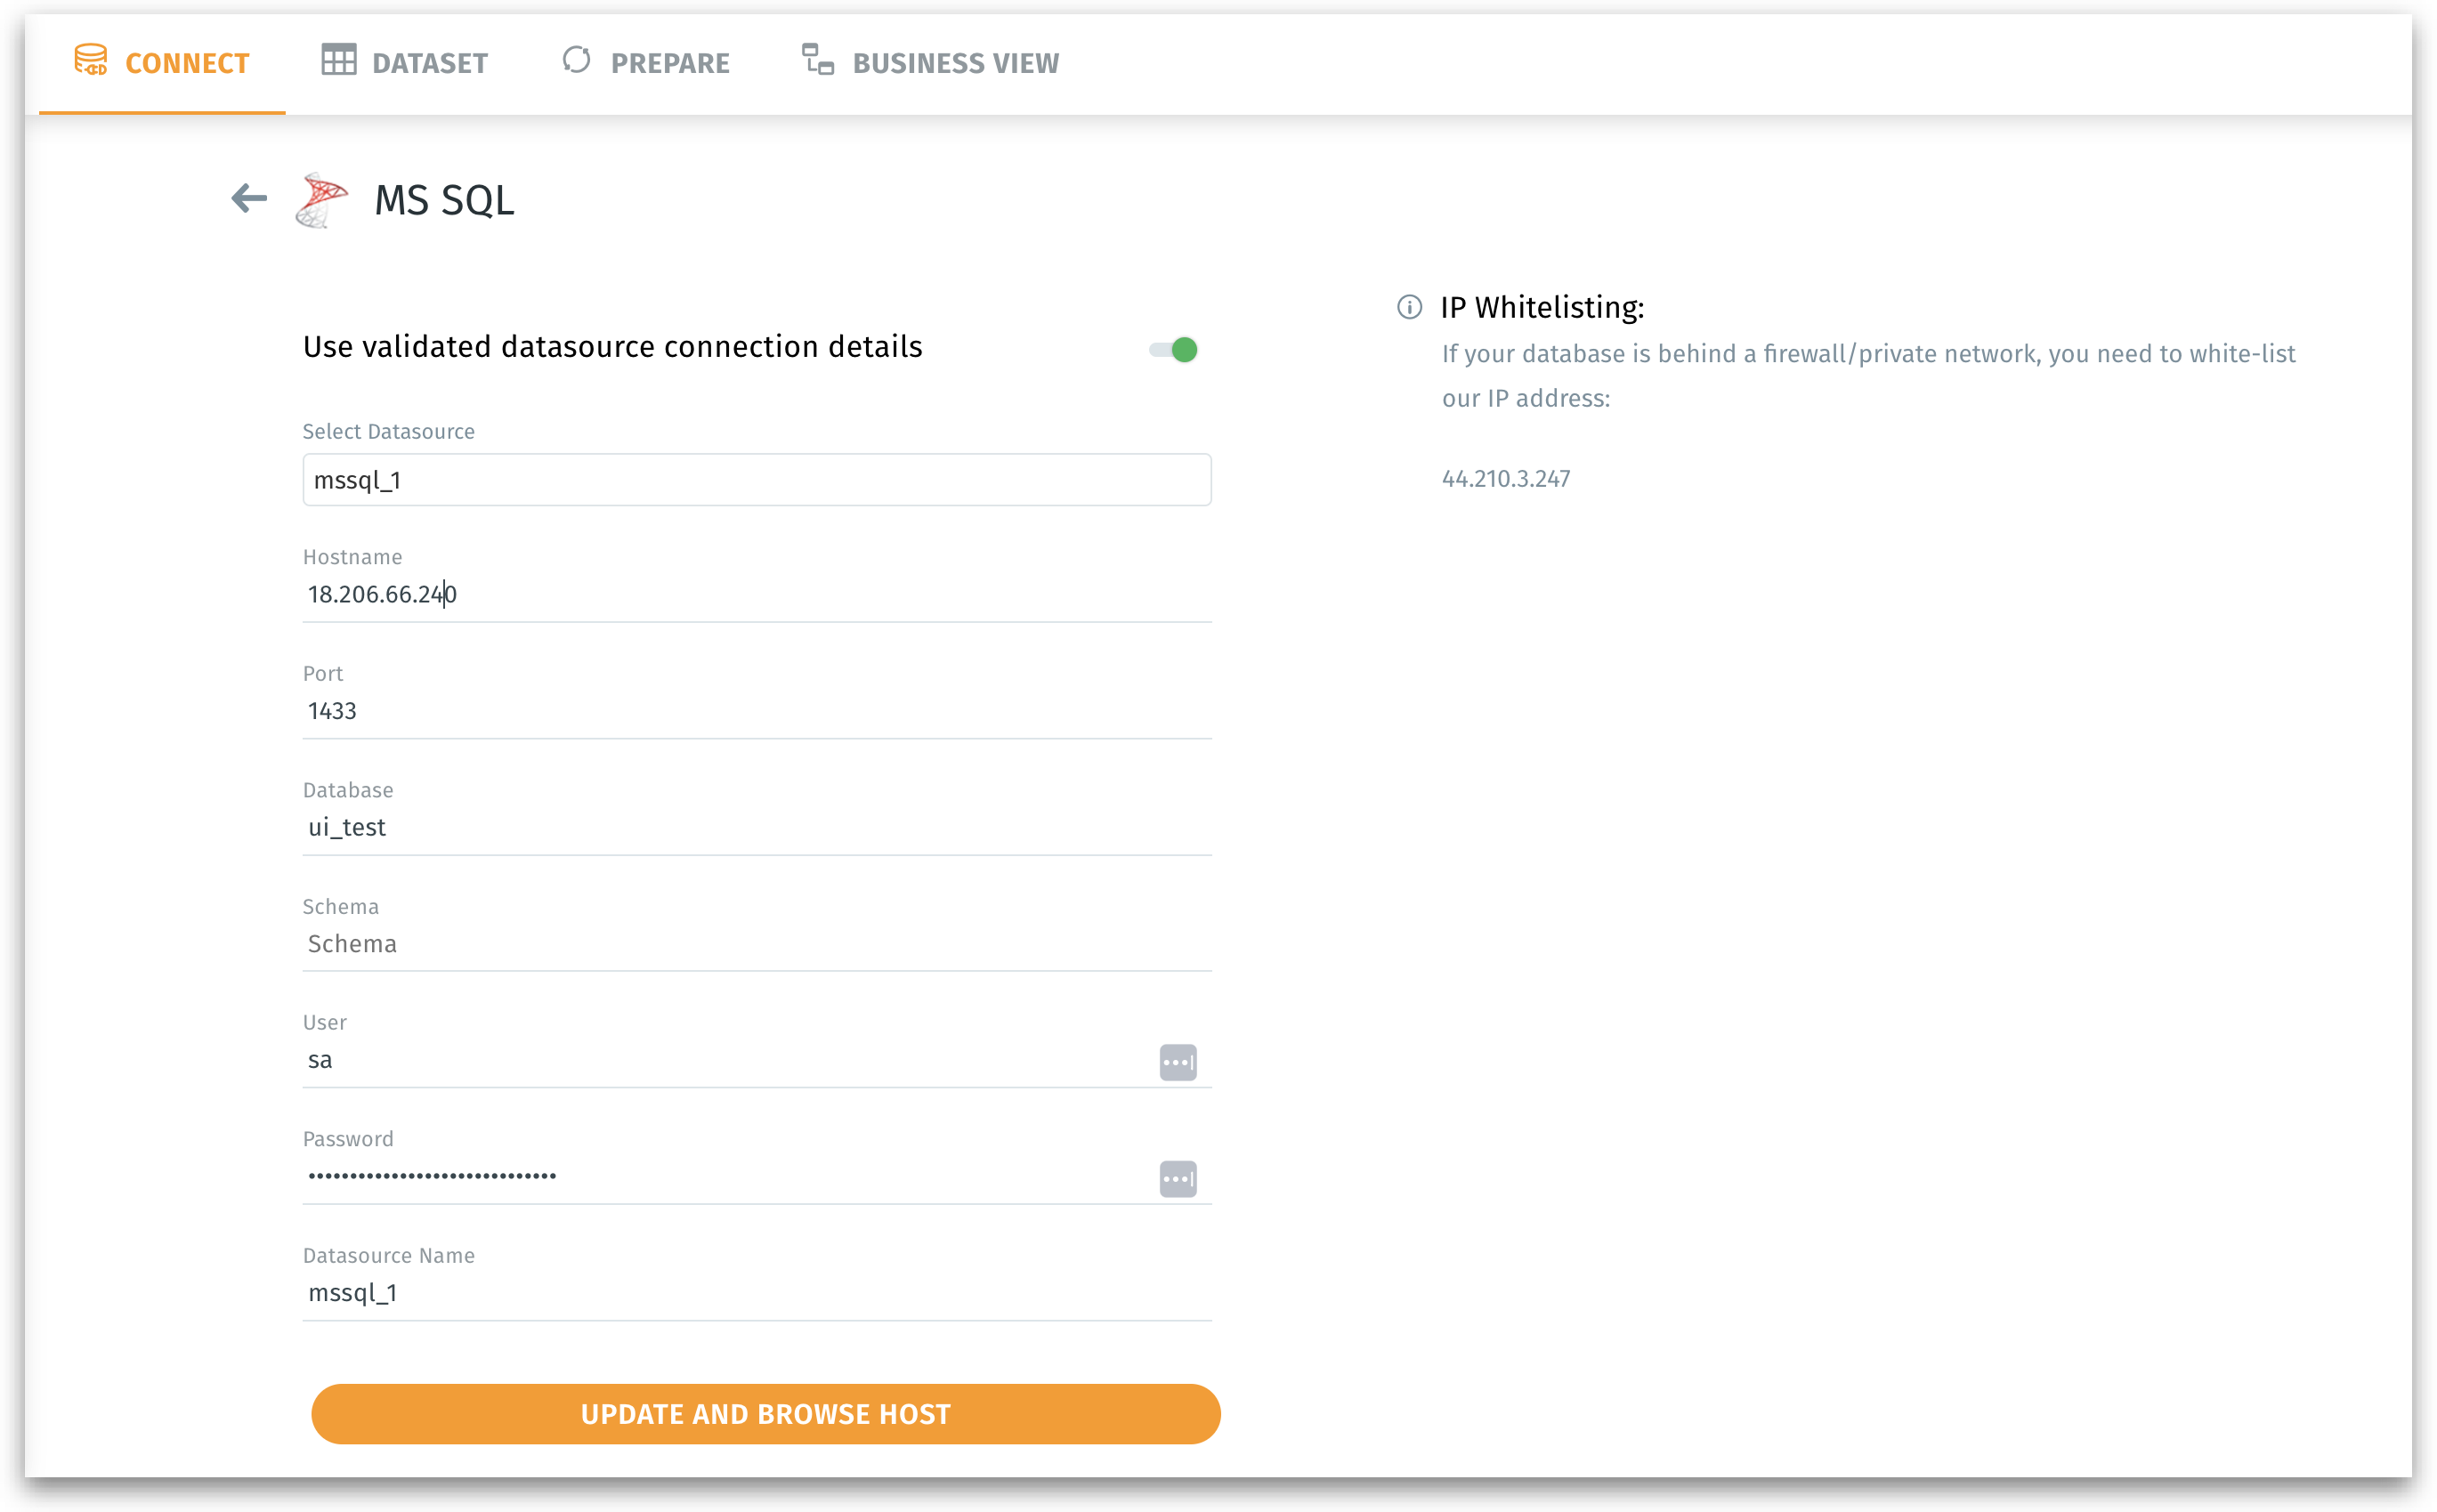Open the Select Datasource dropdown
Viewport: 2437px width, 1512px height.
click(x=756, y=480)
